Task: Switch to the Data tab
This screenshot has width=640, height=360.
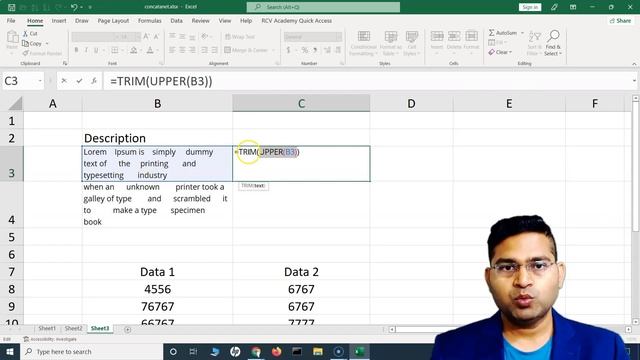Action: (176, 20)
